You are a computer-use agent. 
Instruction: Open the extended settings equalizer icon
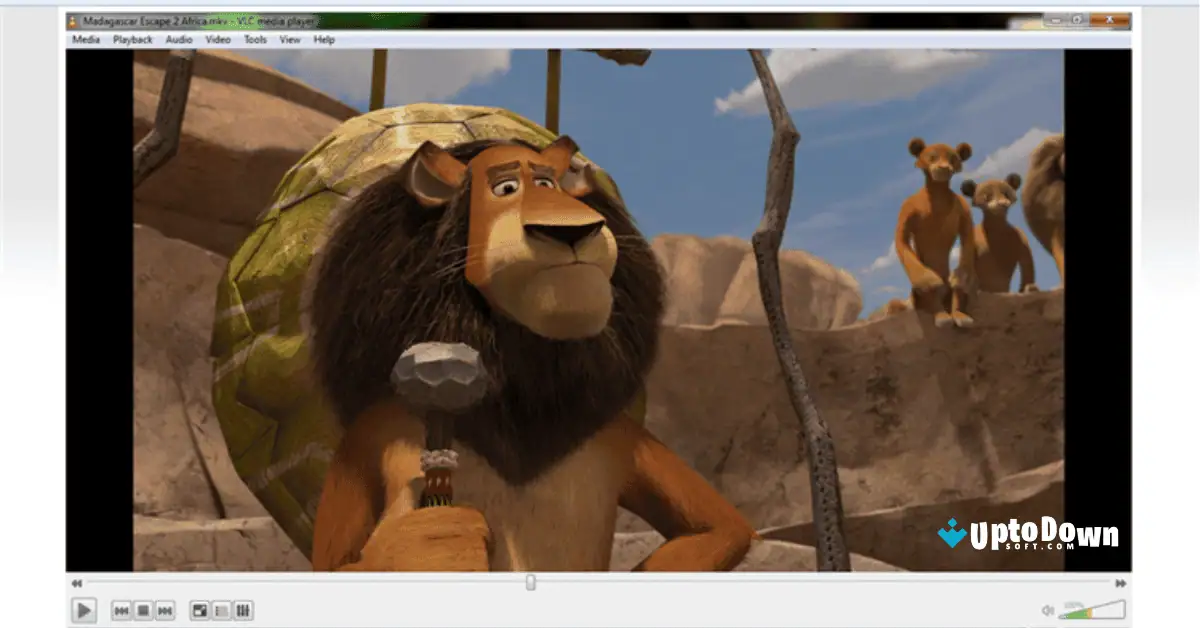pos(243,610)
